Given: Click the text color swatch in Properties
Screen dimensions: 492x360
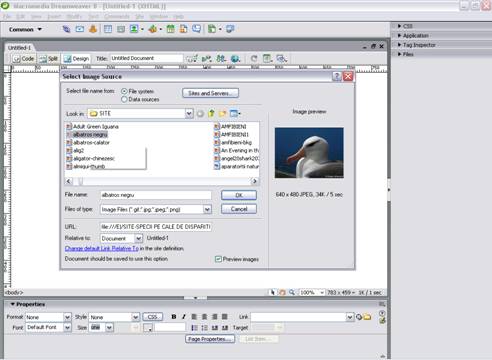Looking at the screenshot, I should (148, 328).
